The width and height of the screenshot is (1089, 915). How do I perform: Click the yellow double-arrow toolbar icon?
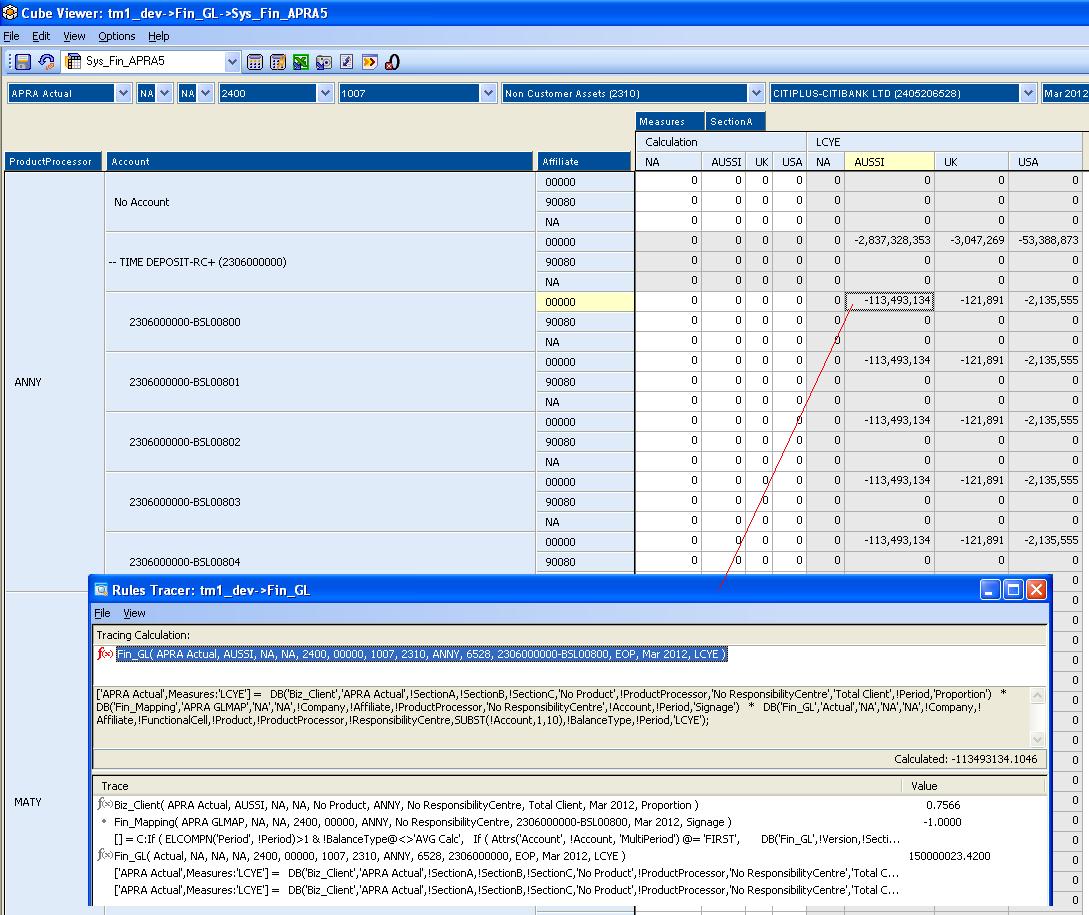click(369, 62)
